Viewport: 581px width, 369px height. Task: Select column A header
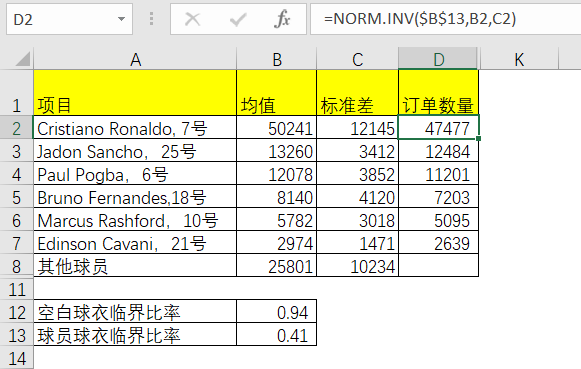pyautogui.click(x=135, y=59)
